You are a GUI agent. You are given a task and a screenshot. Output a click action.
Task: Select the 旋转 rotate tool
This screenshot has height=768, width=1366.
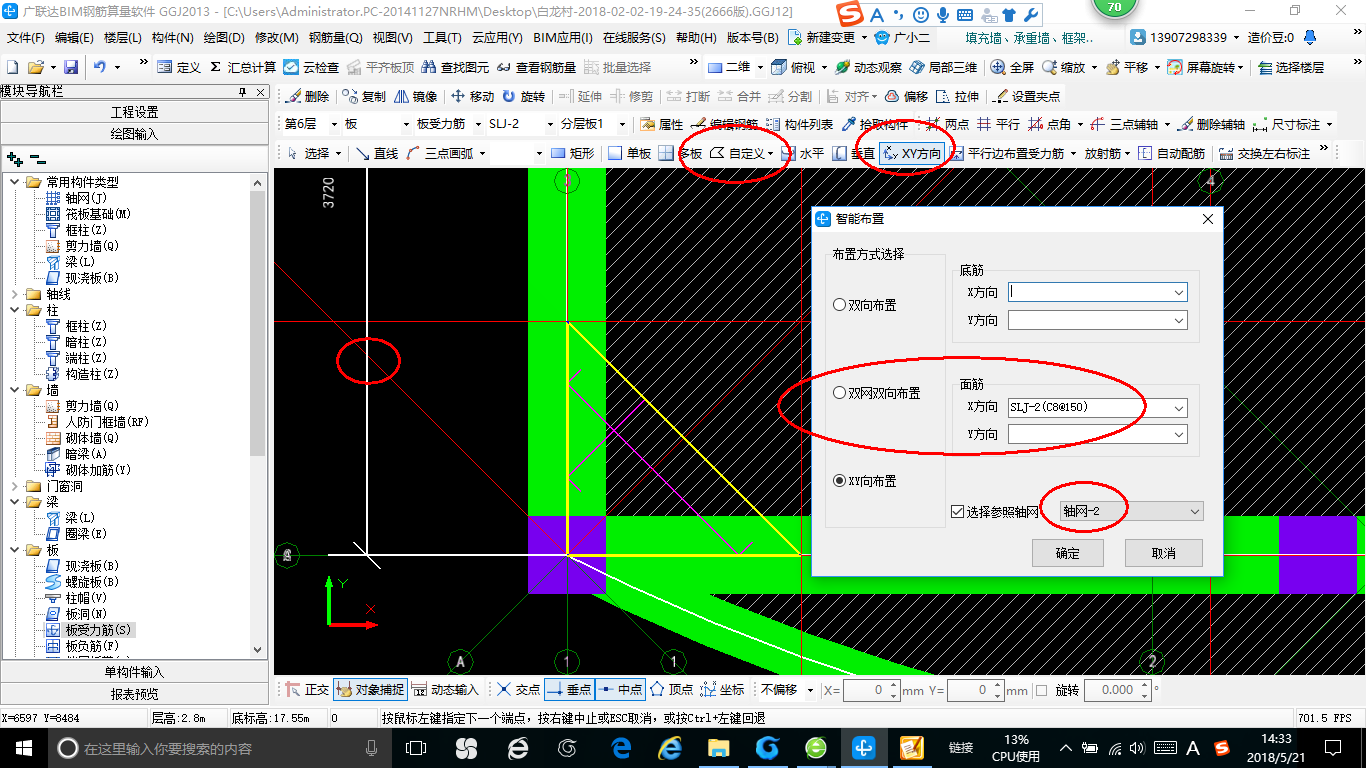524,96
